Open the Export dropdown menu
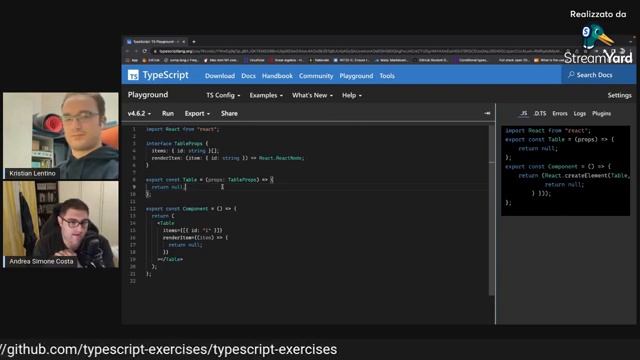Viewport: 640px width, 360px height. click(197, 113)
